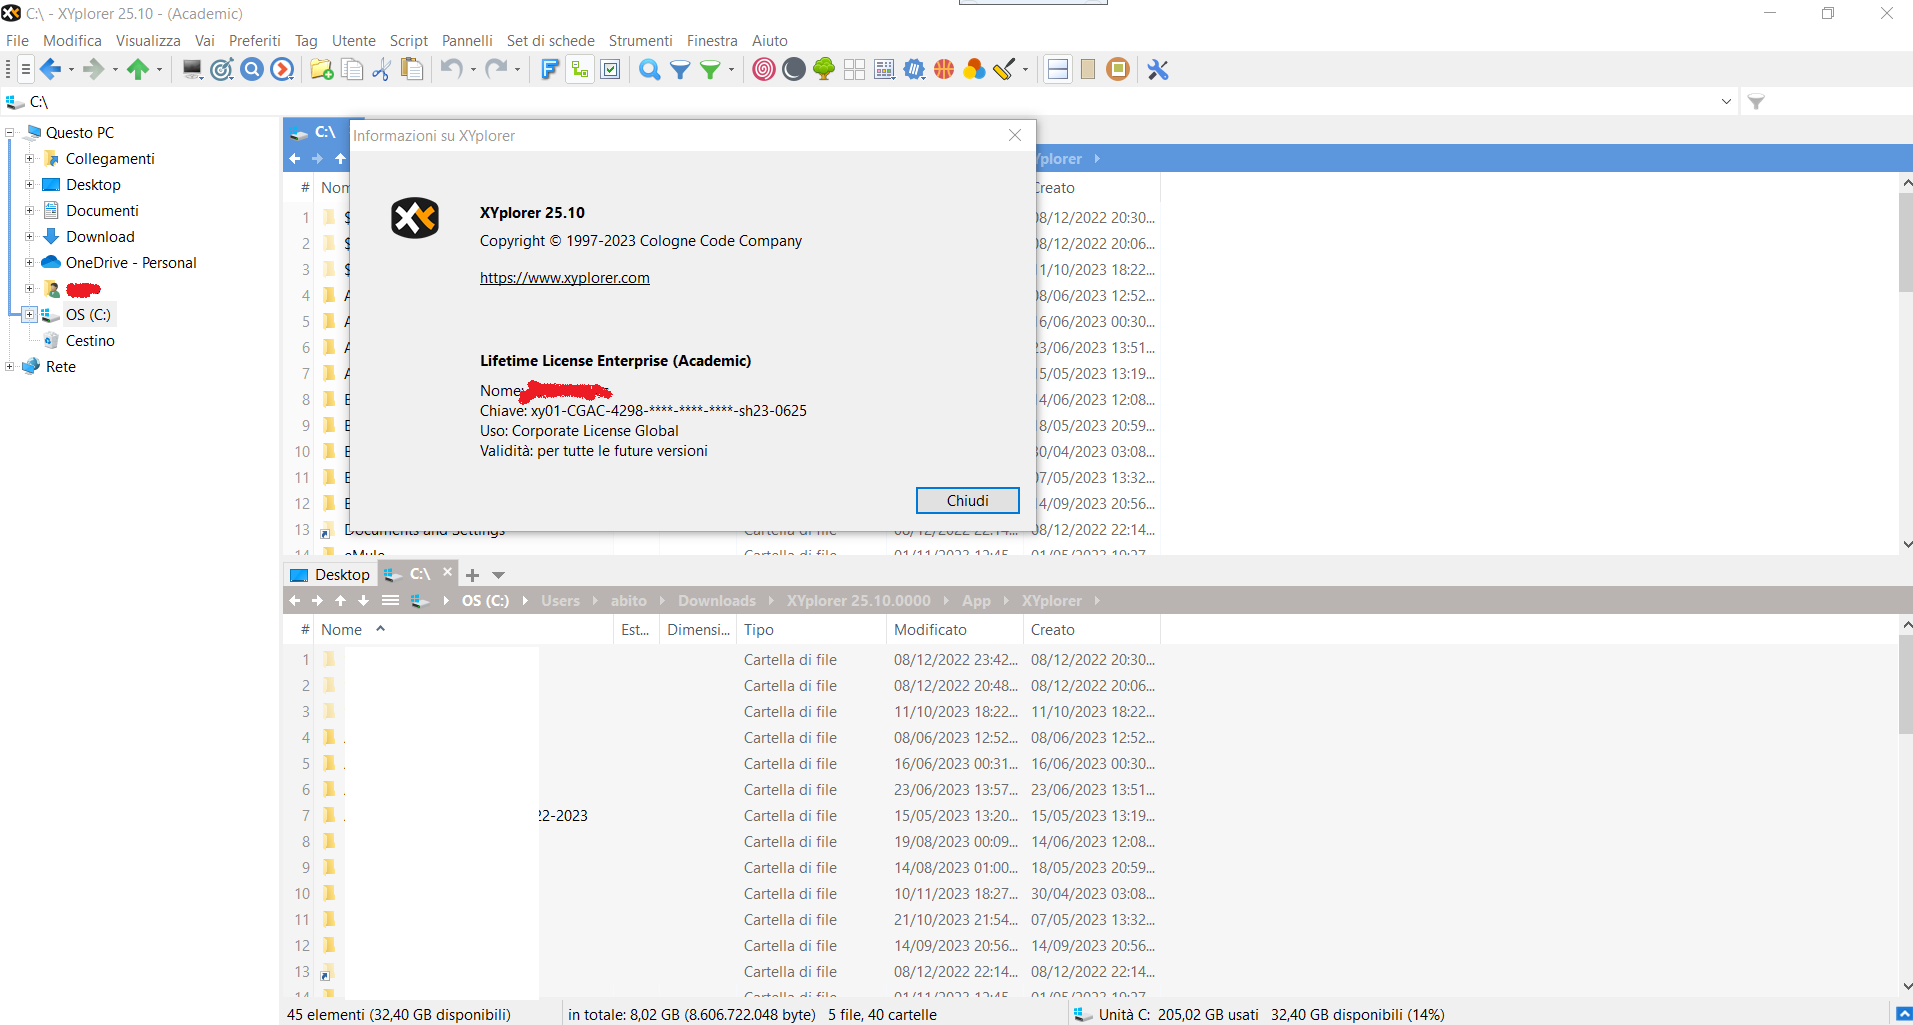Toggle selection checkboxes toolbar icon
This screenshot has height=1025, width=1913.
point(610,69)
